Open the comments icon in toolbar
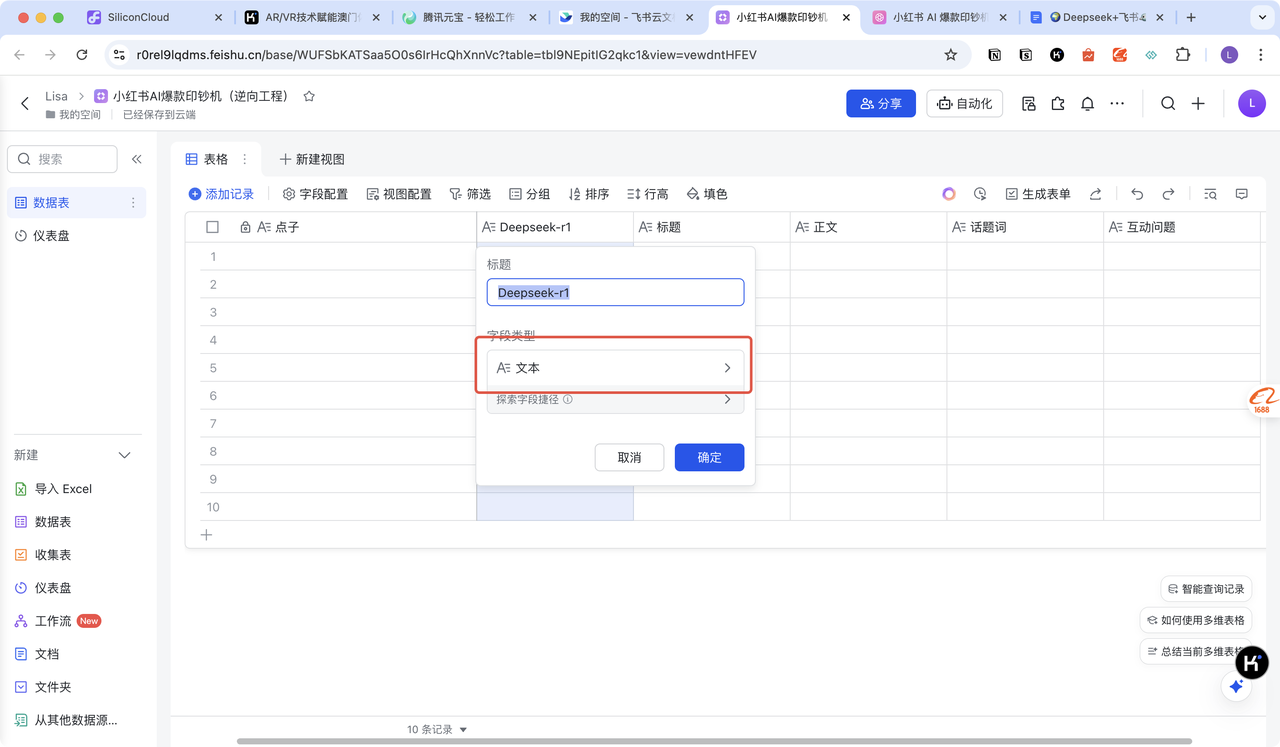This screenshot has height=747, width=1280. tap(1241, 194)
